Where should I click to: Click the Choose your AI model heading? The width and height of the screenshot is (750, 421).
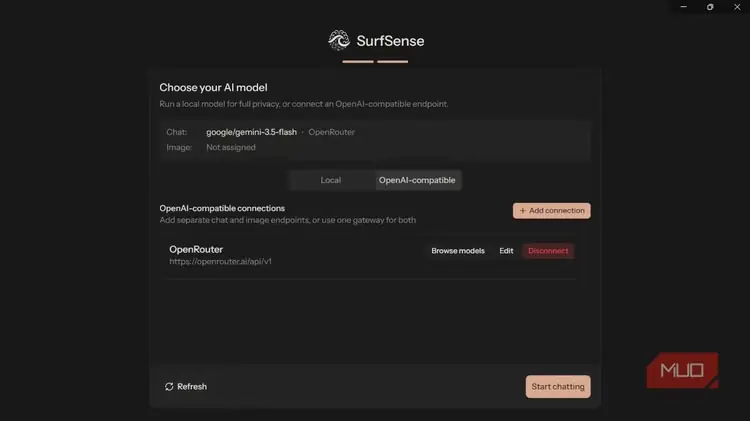point(213,88)
